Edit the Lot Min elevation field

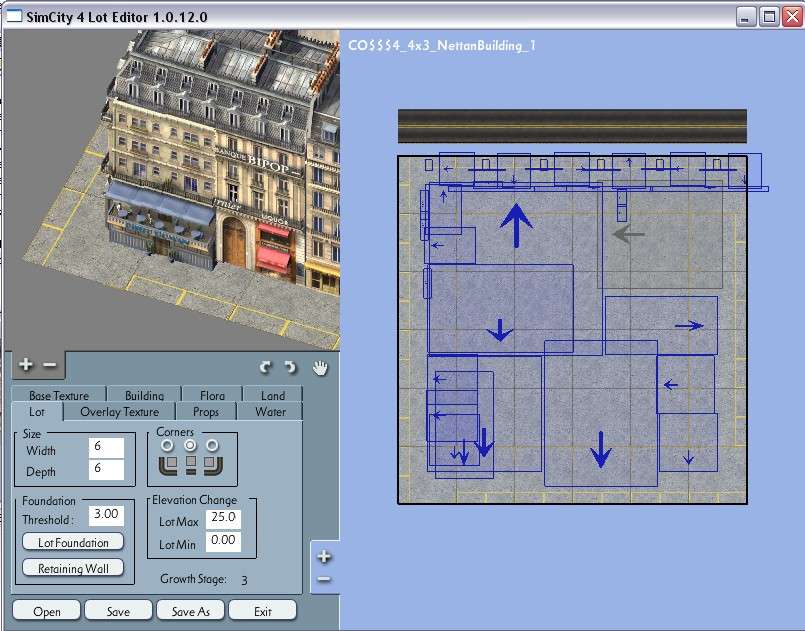coord(223,542)
